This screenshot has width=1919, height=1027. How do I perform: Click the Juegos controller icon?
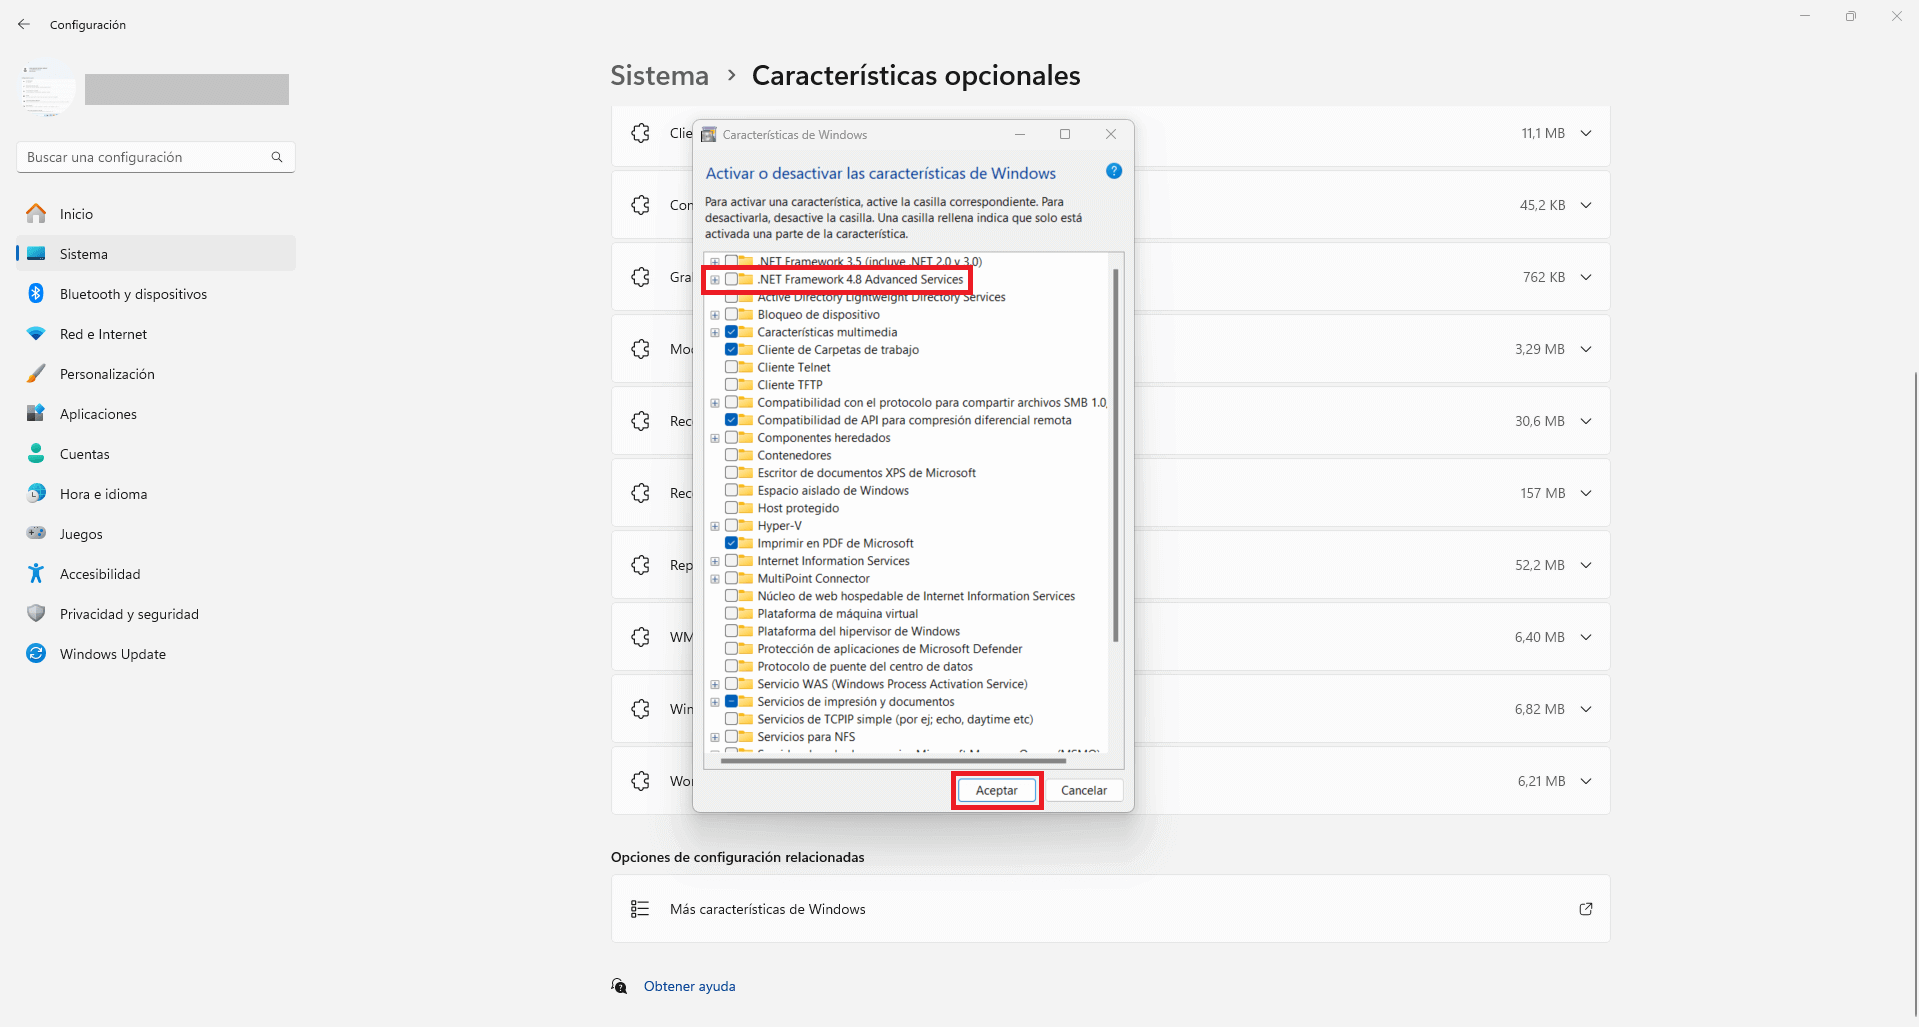36,533
